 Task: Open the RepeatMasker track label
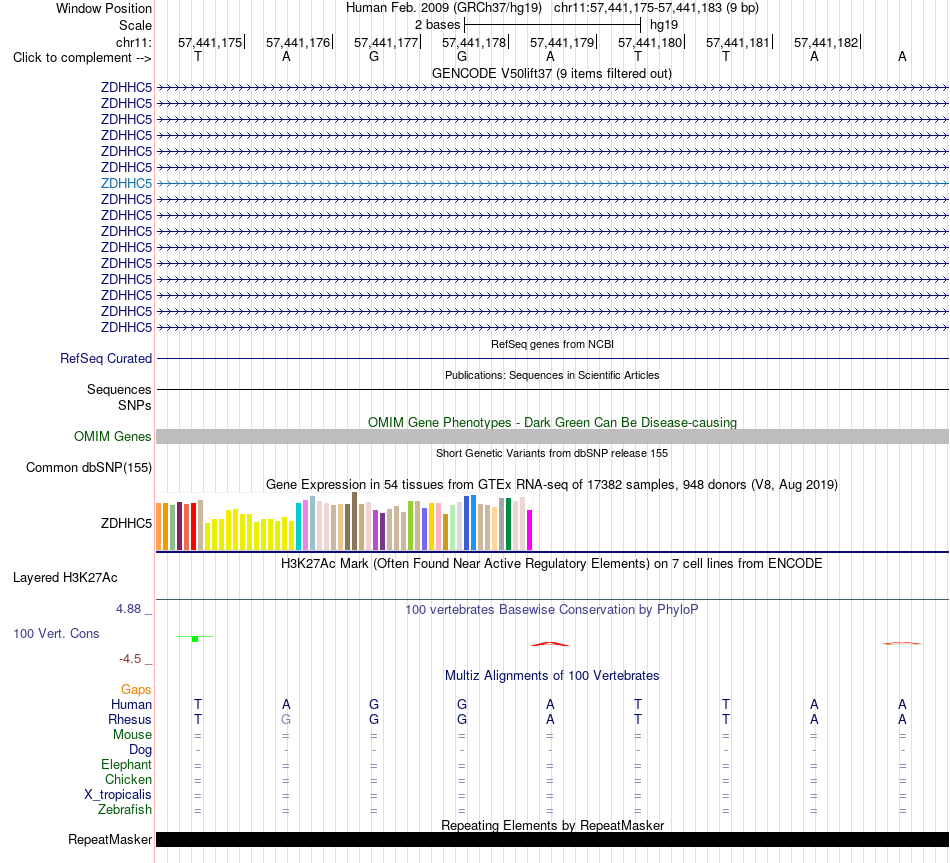pos(110,839)
